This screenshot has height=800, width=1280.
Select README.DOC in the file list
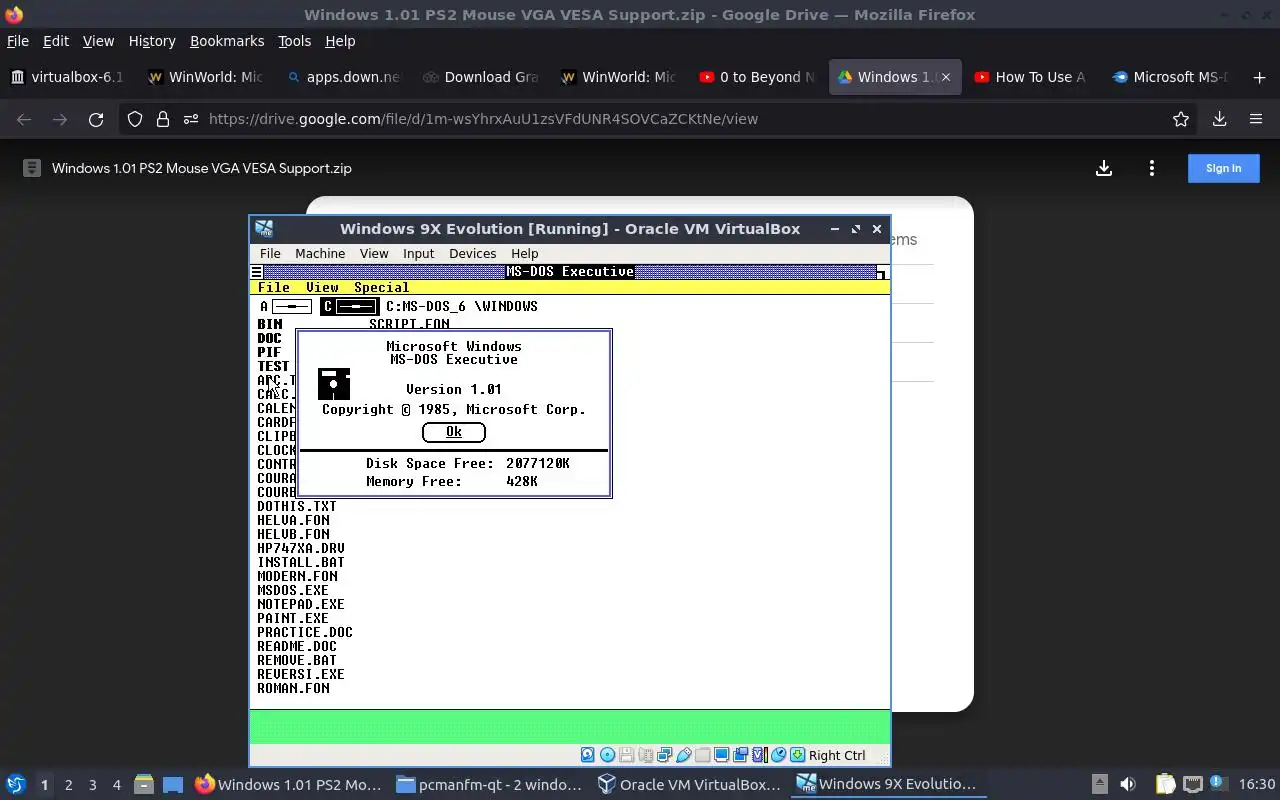[296, 646]
